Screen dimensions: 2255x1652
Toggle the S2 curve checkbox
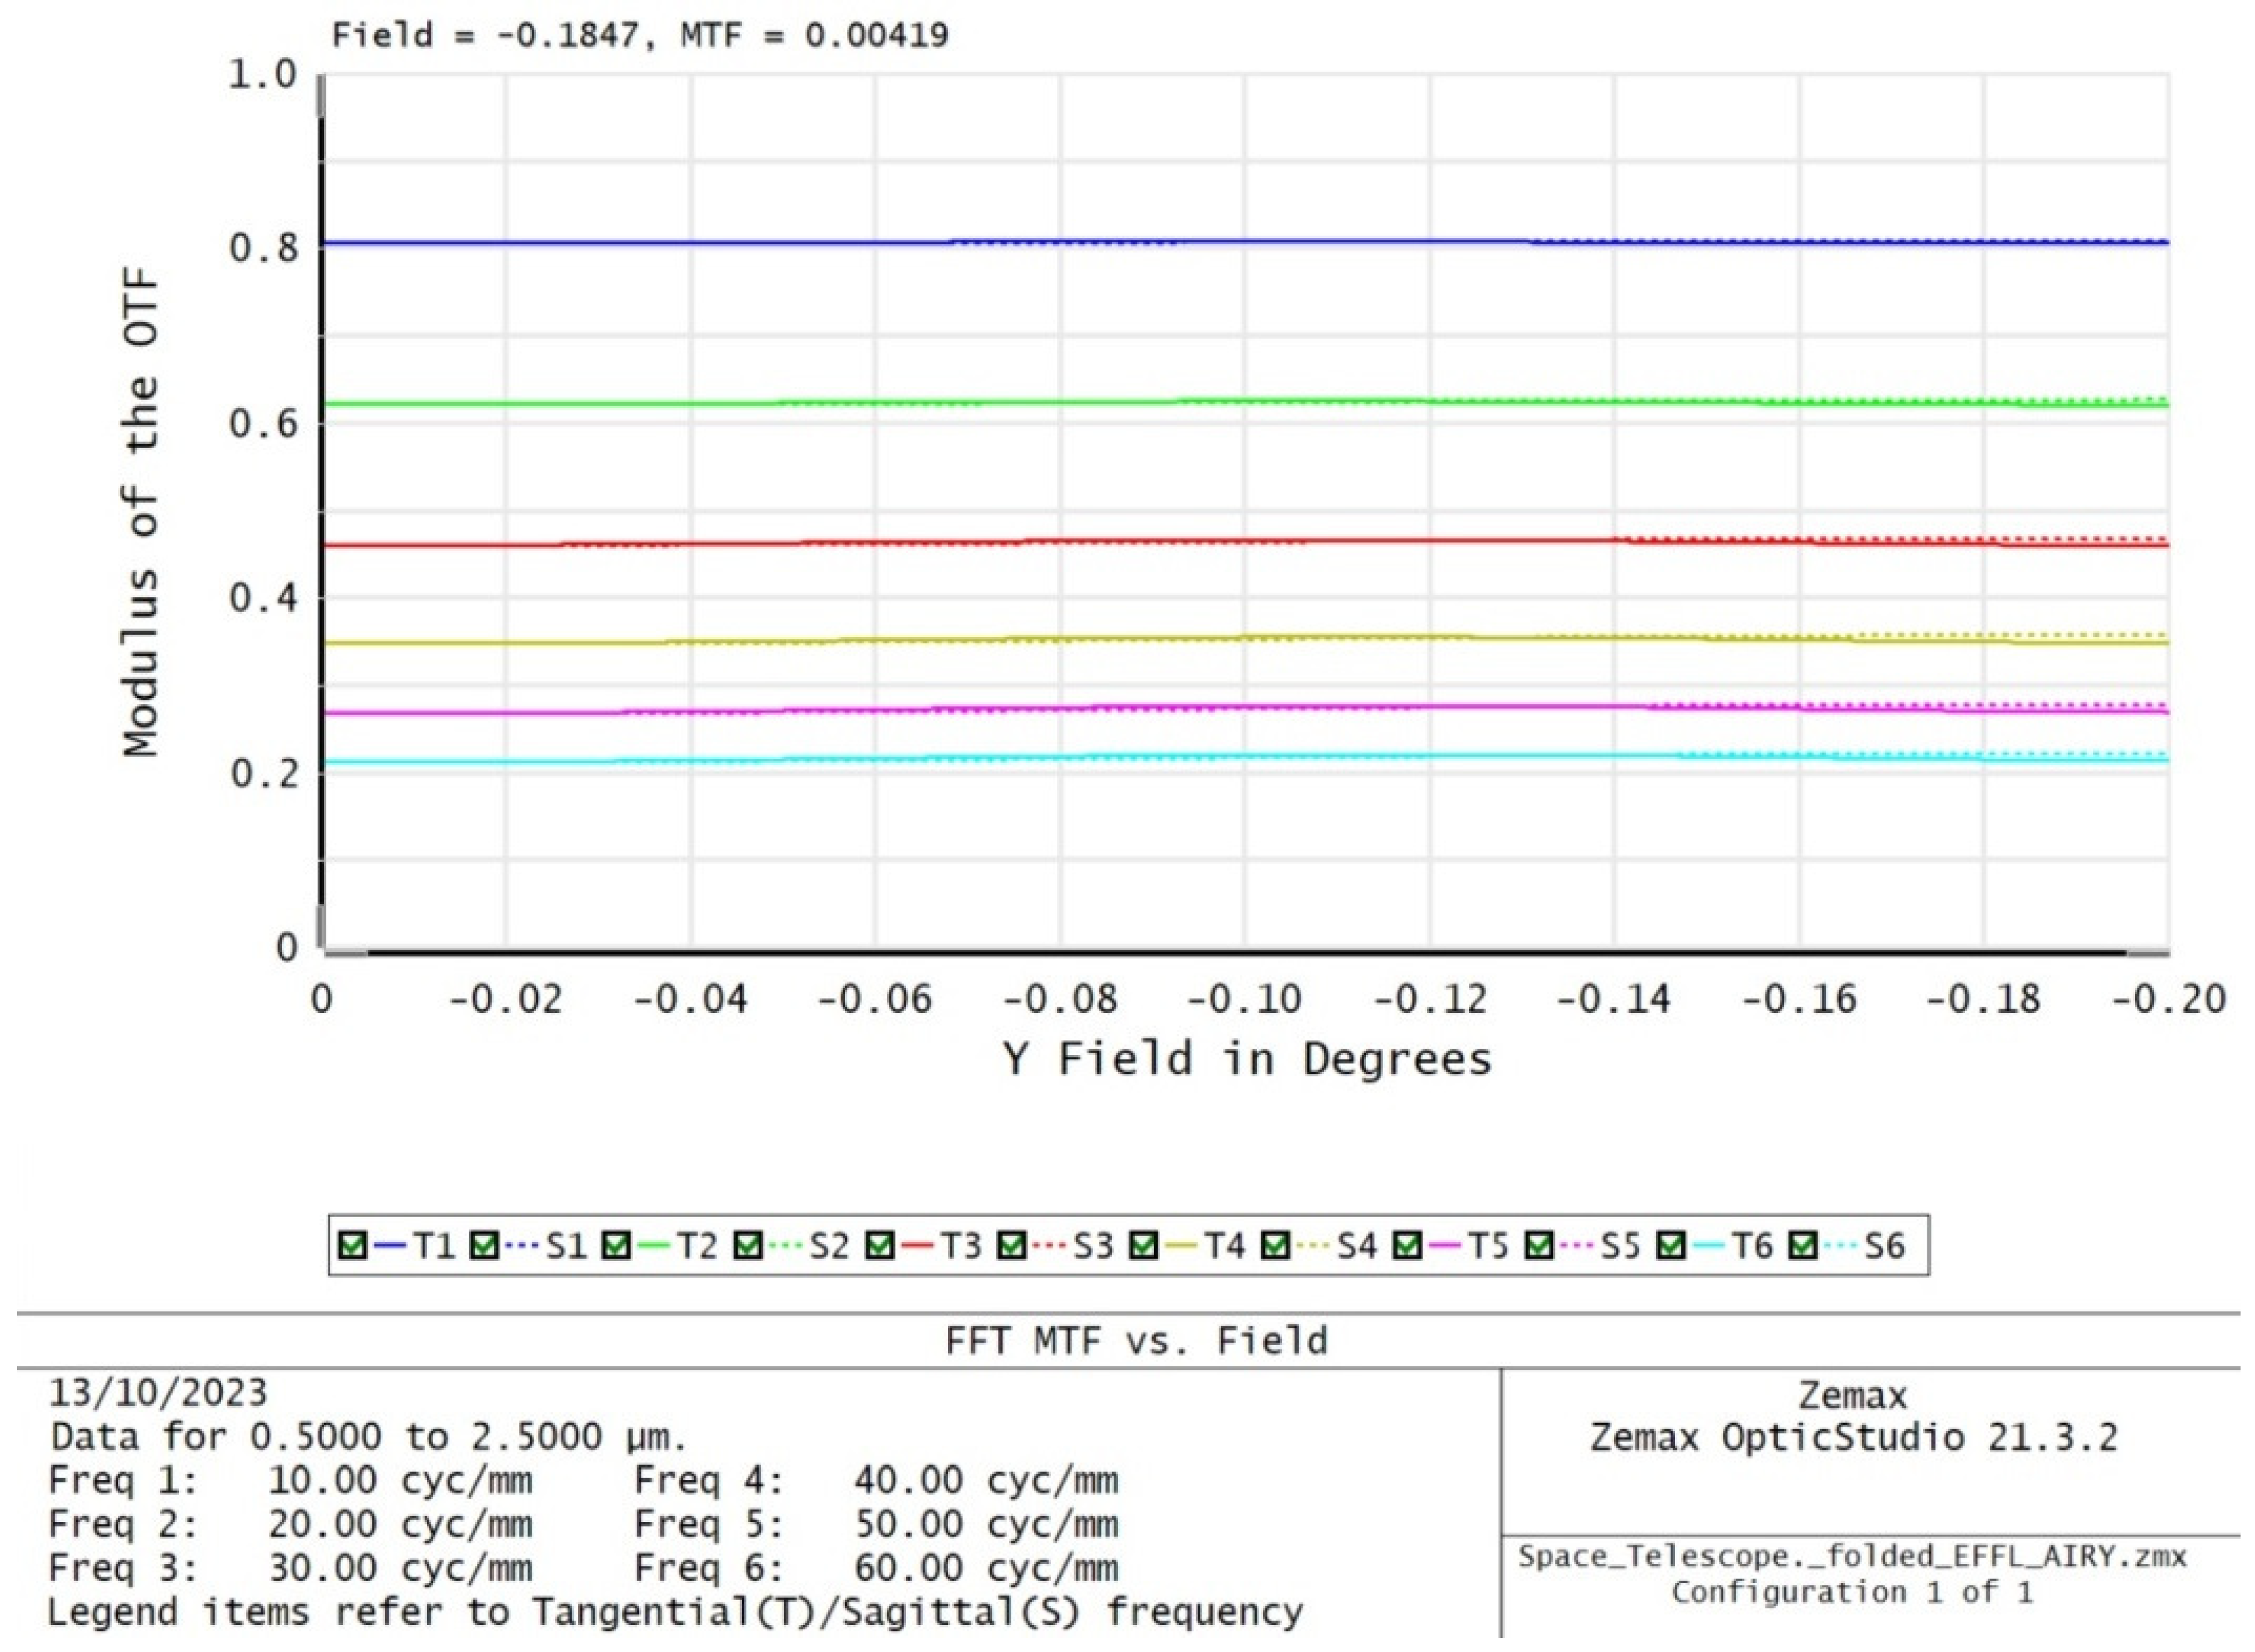748,1246
